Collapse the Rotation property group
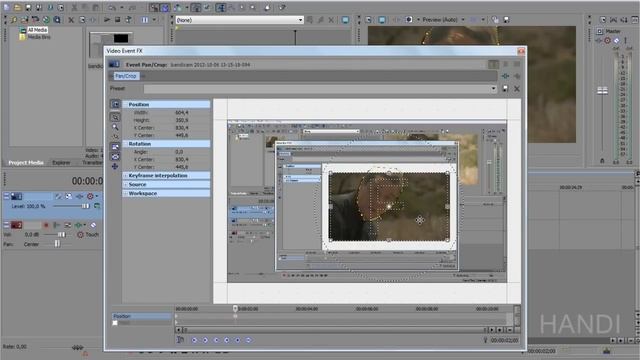Screen dimensions: 640x360 point(125,144)
